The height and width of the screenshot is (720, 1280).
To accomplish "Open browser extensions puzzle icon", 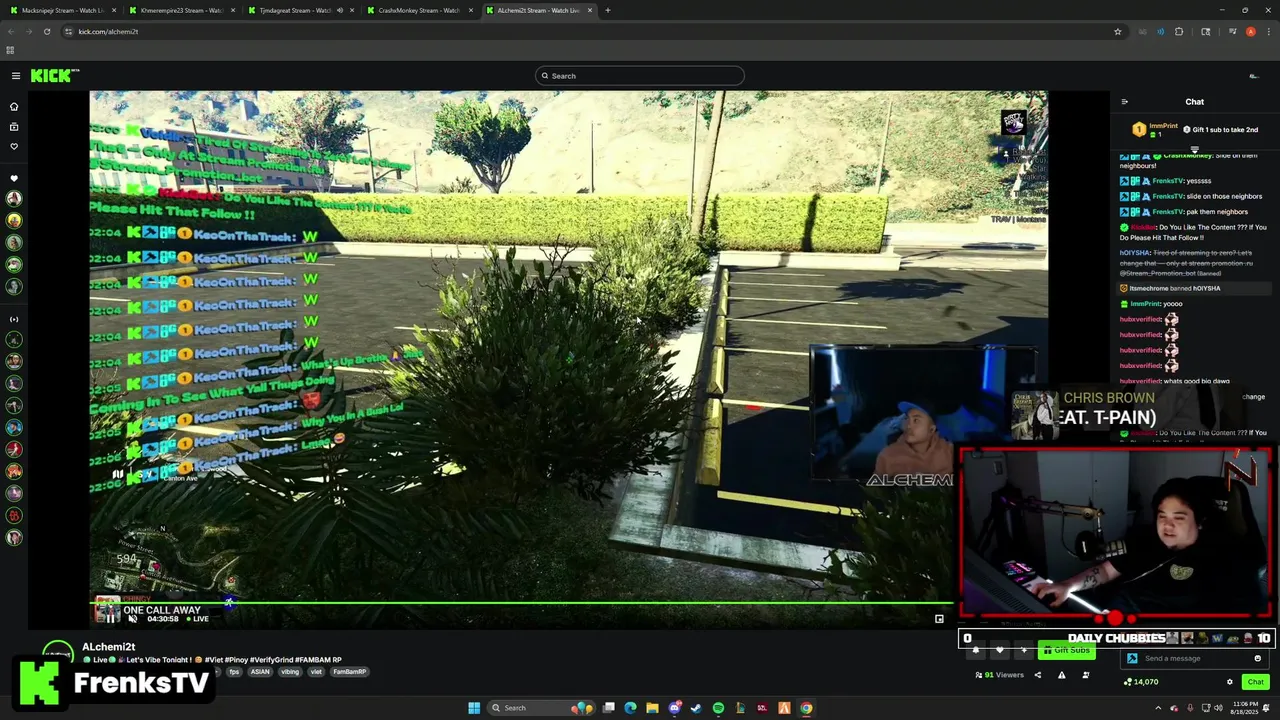I will (1179, 31).
